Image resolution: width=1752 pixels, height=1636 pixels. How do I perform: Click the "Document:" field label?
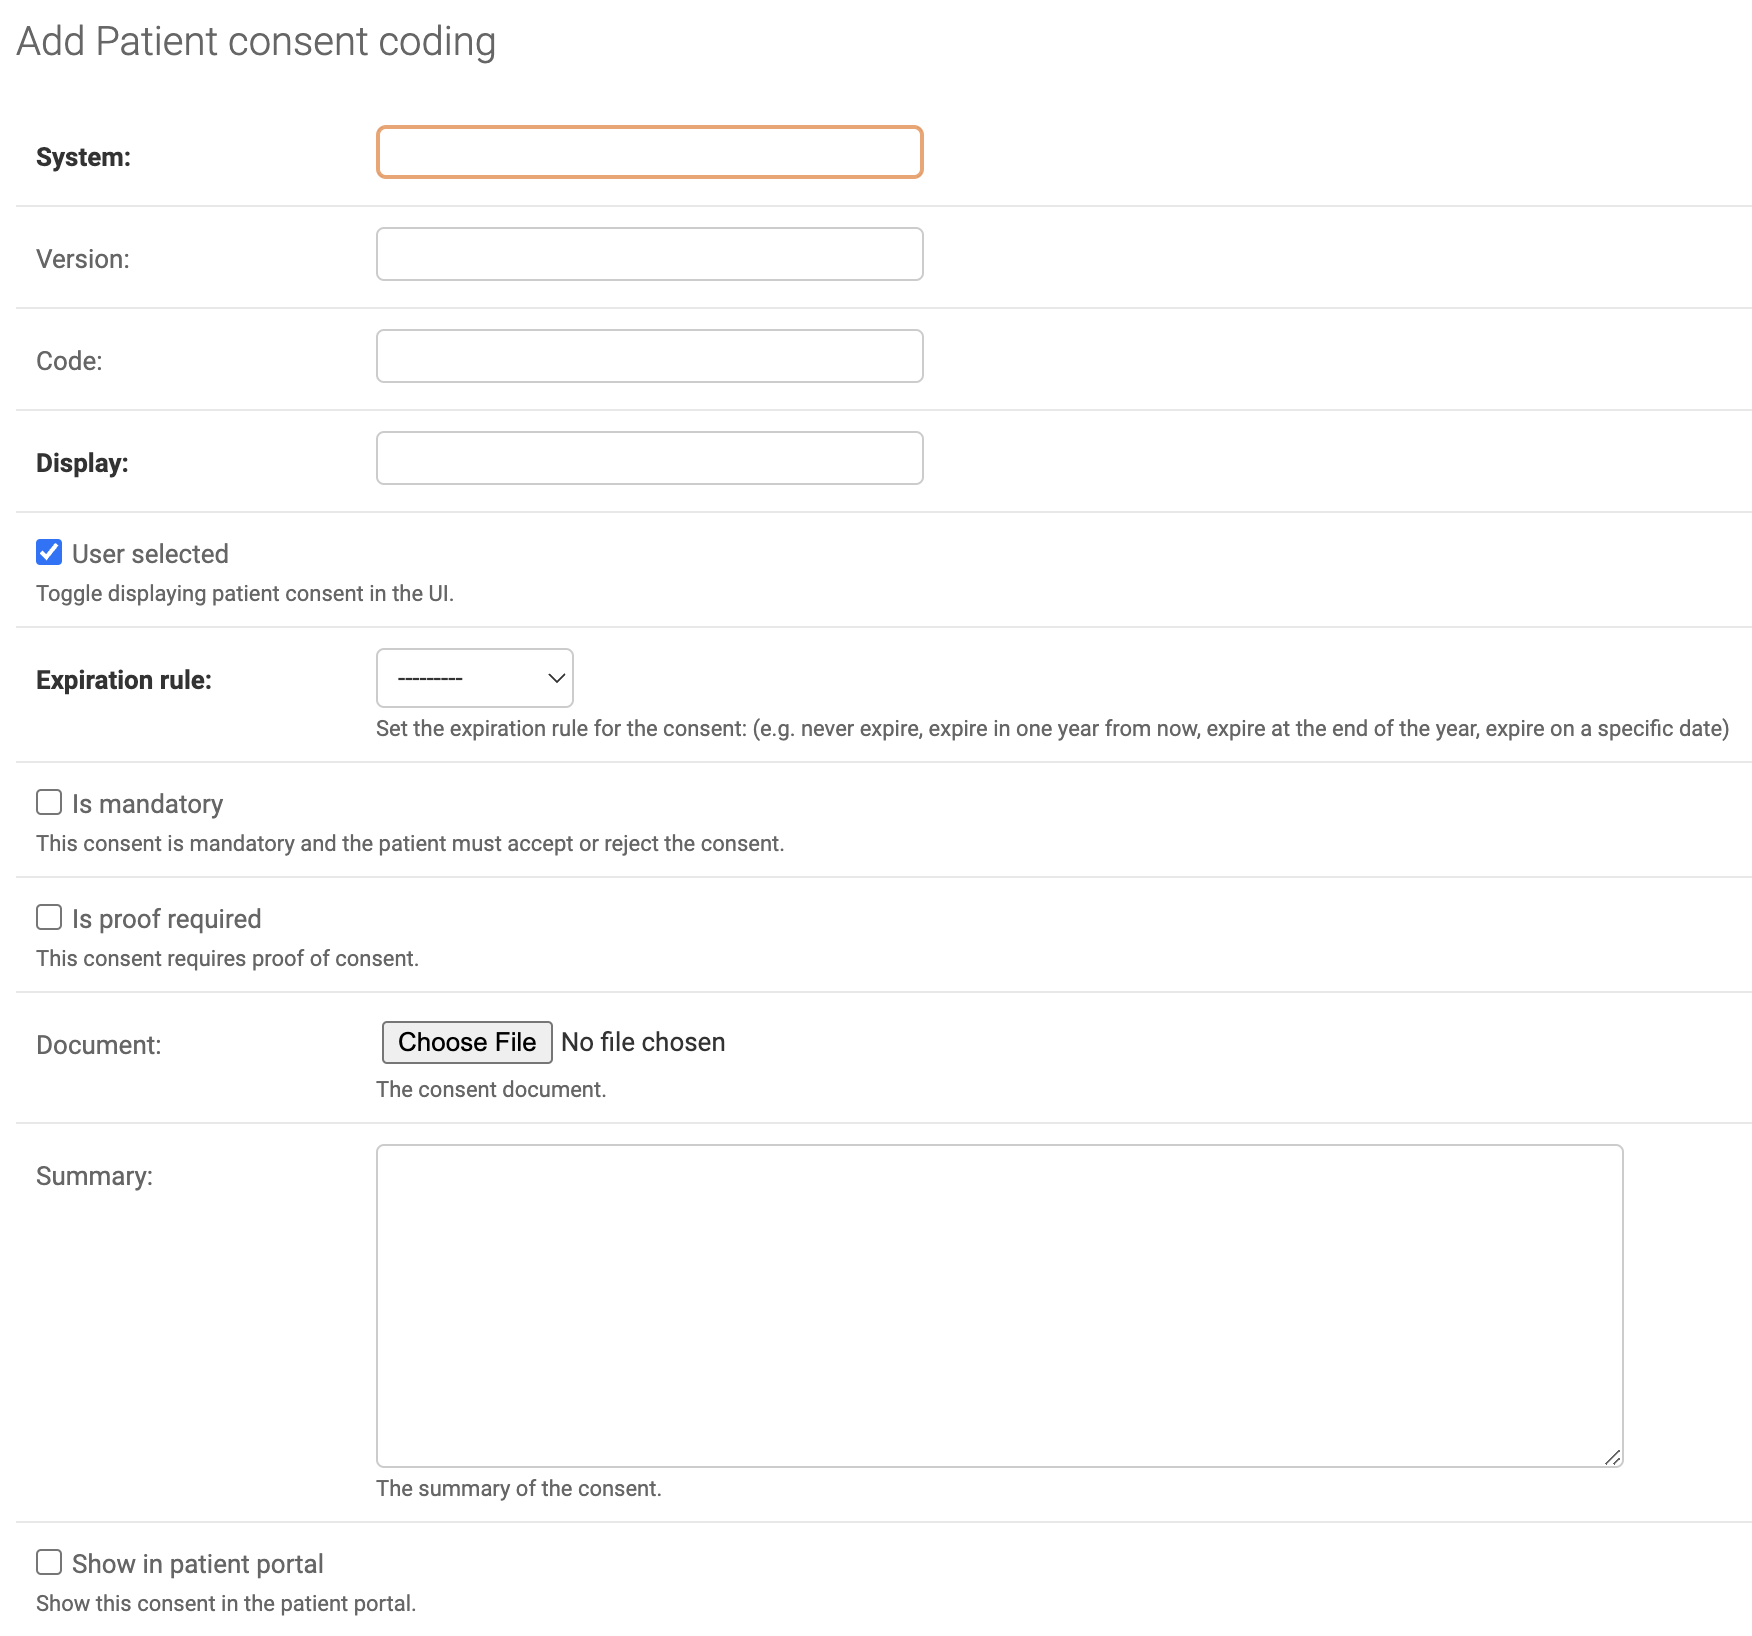pos(98,1045)
